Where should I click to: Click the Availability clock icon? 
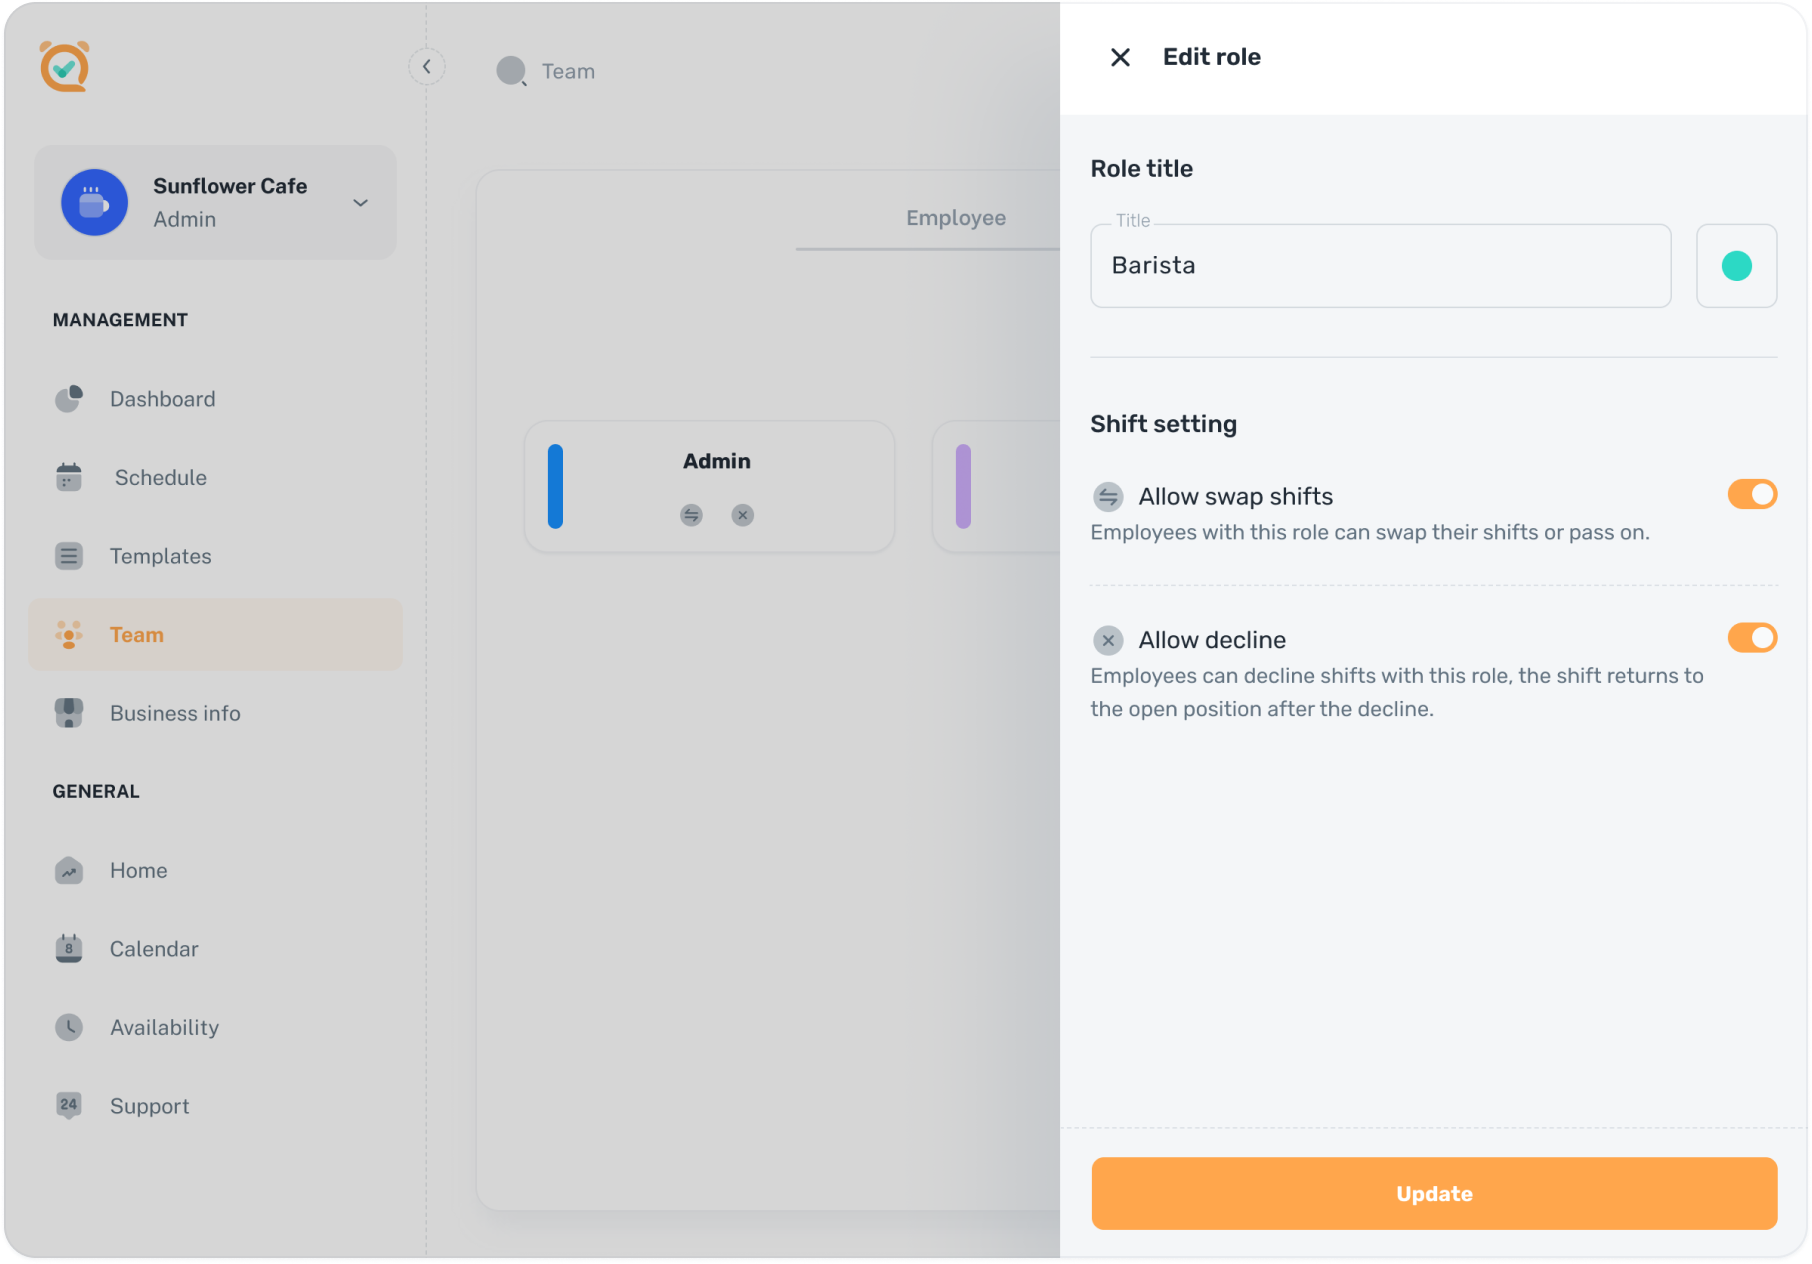68,1027
